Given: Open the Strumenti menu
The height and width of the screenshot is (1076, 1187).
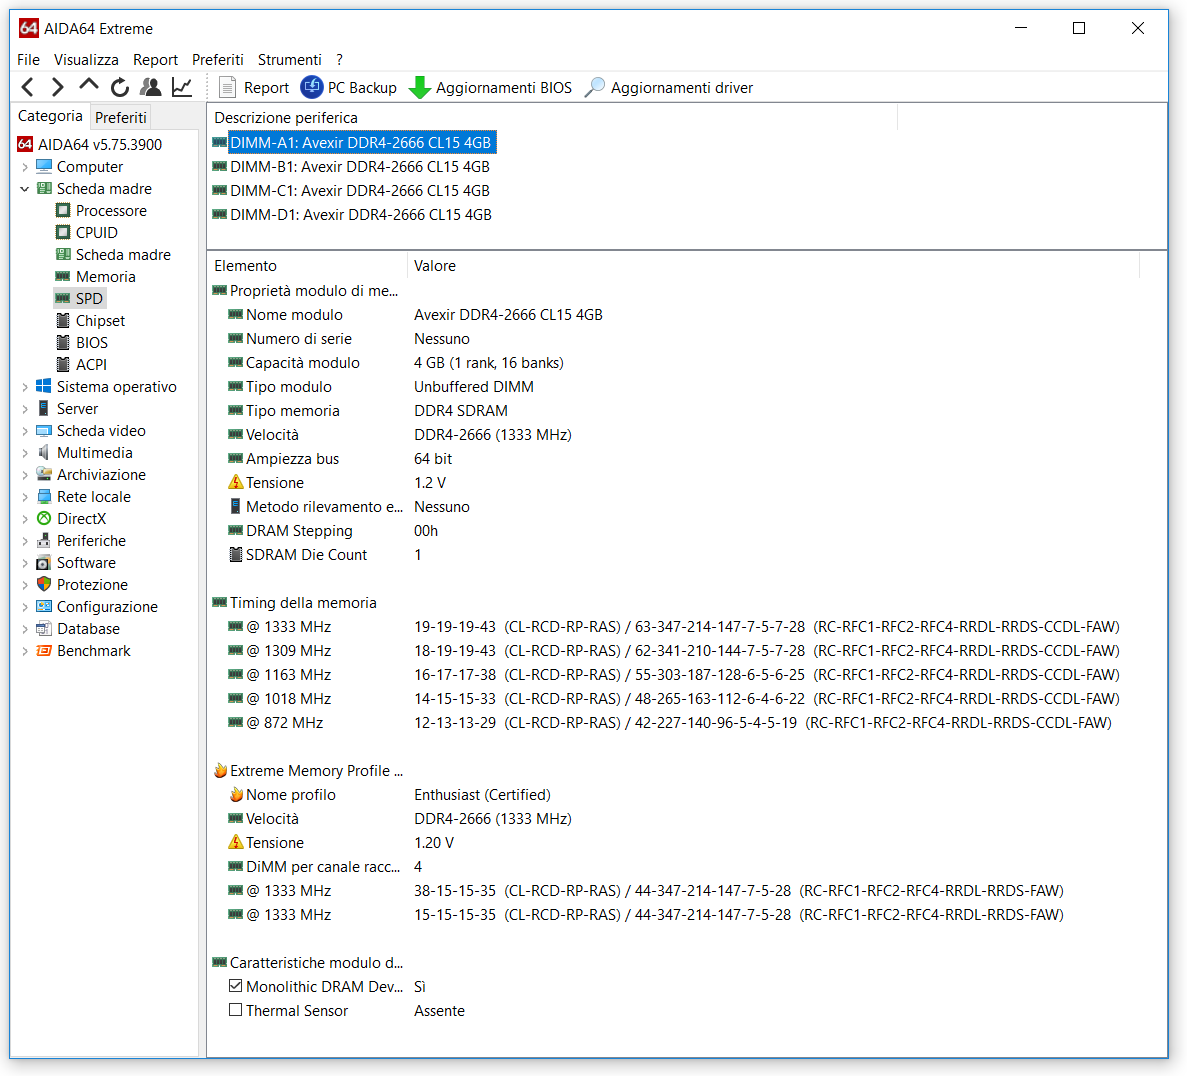Looking at the screenshot, I should [289, 60].
